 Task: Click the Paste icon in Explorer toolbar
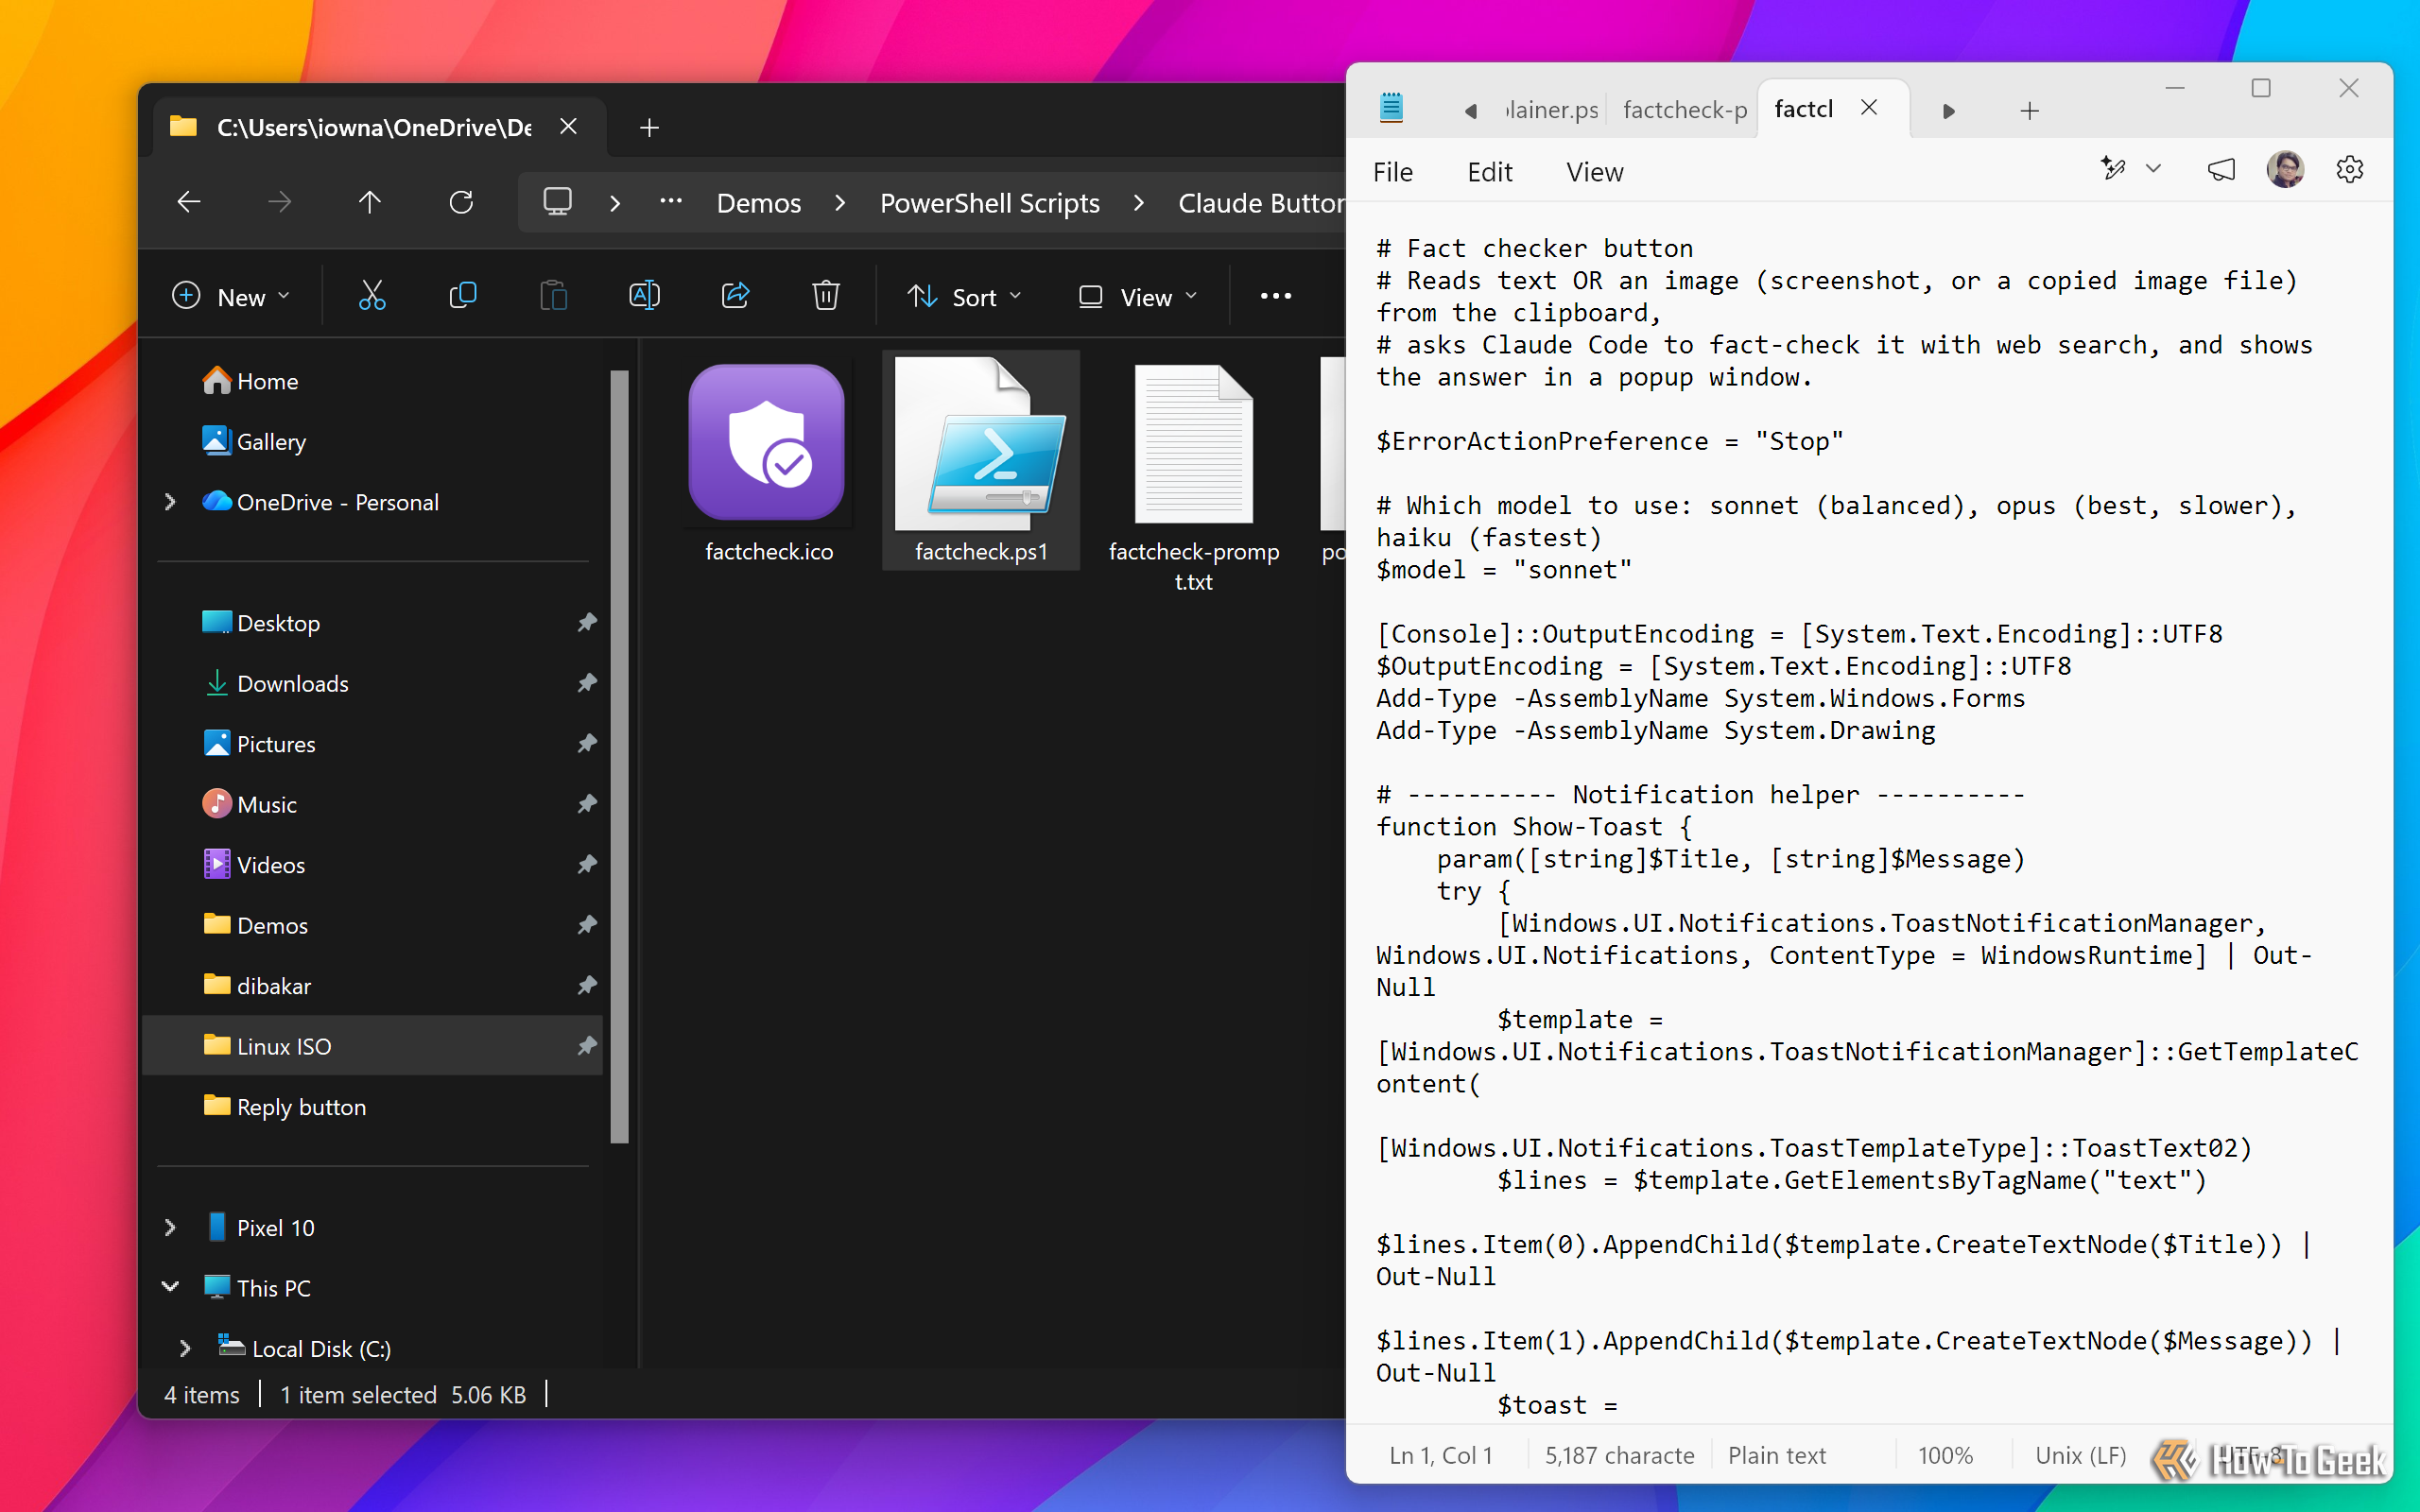tap(553, 296)
